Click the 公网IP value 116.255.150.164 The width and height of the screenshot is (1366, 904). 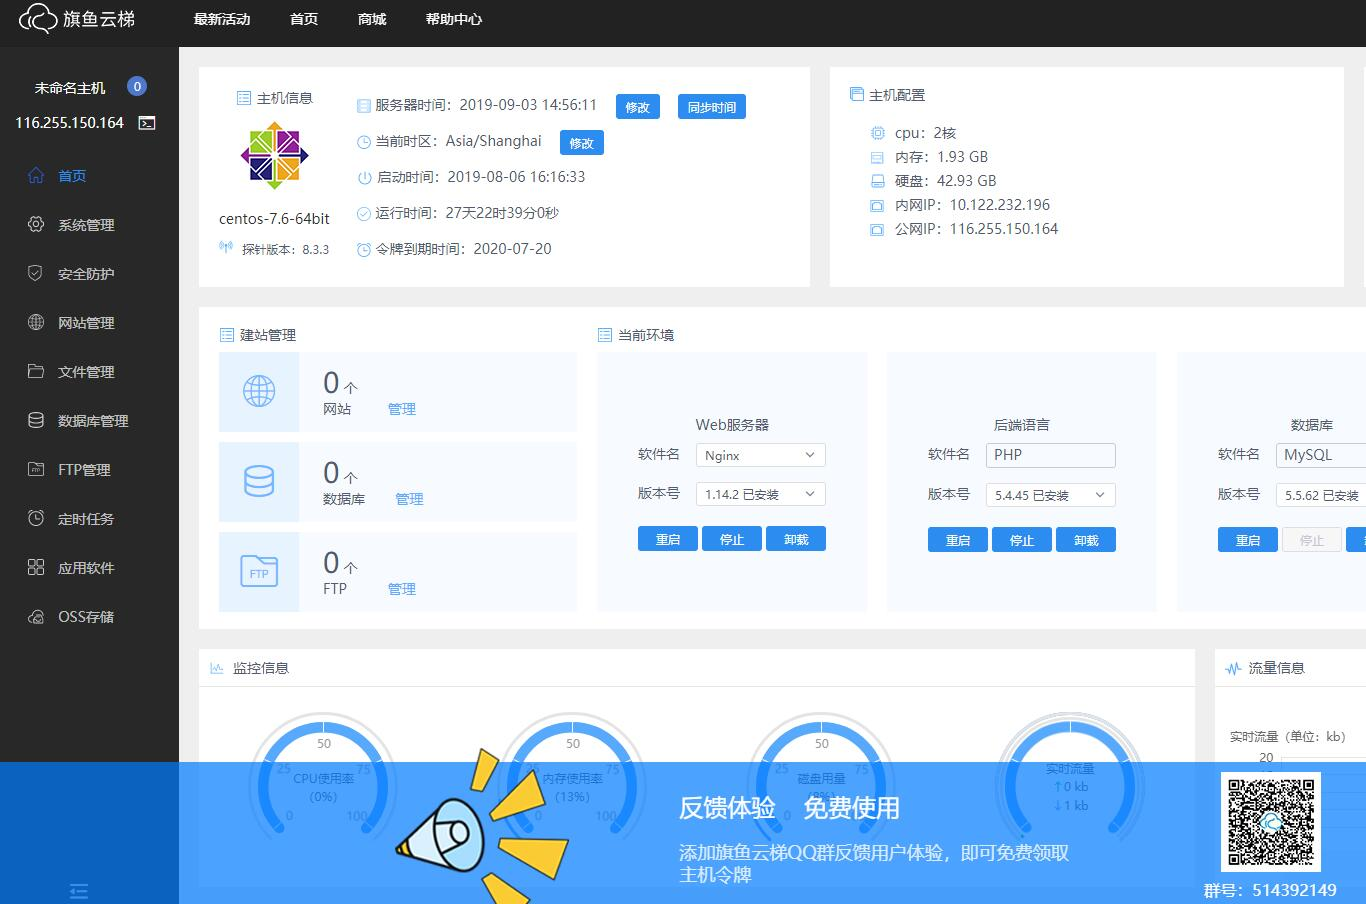[x=1004, y=229]
